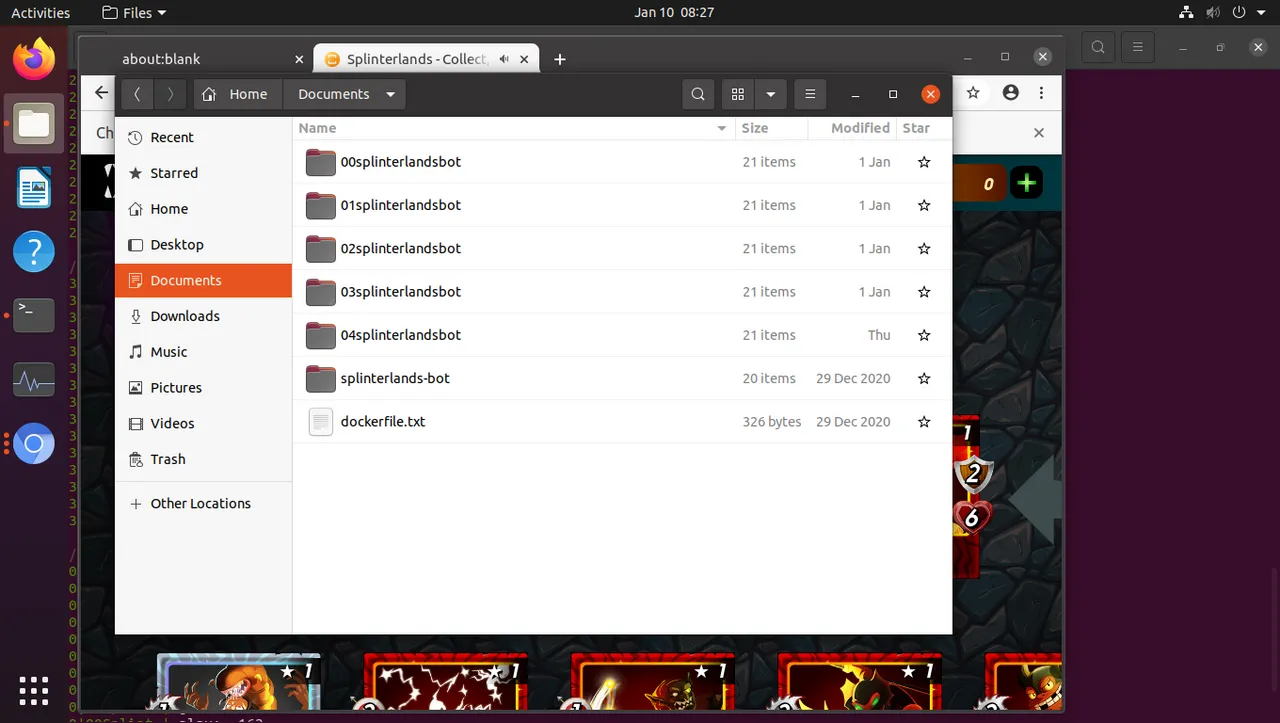Image resolution: width=1280 pixels, height=723 pixels.
Task: Open view options dropdown arrow in Files
Action: tap(770, 94)
